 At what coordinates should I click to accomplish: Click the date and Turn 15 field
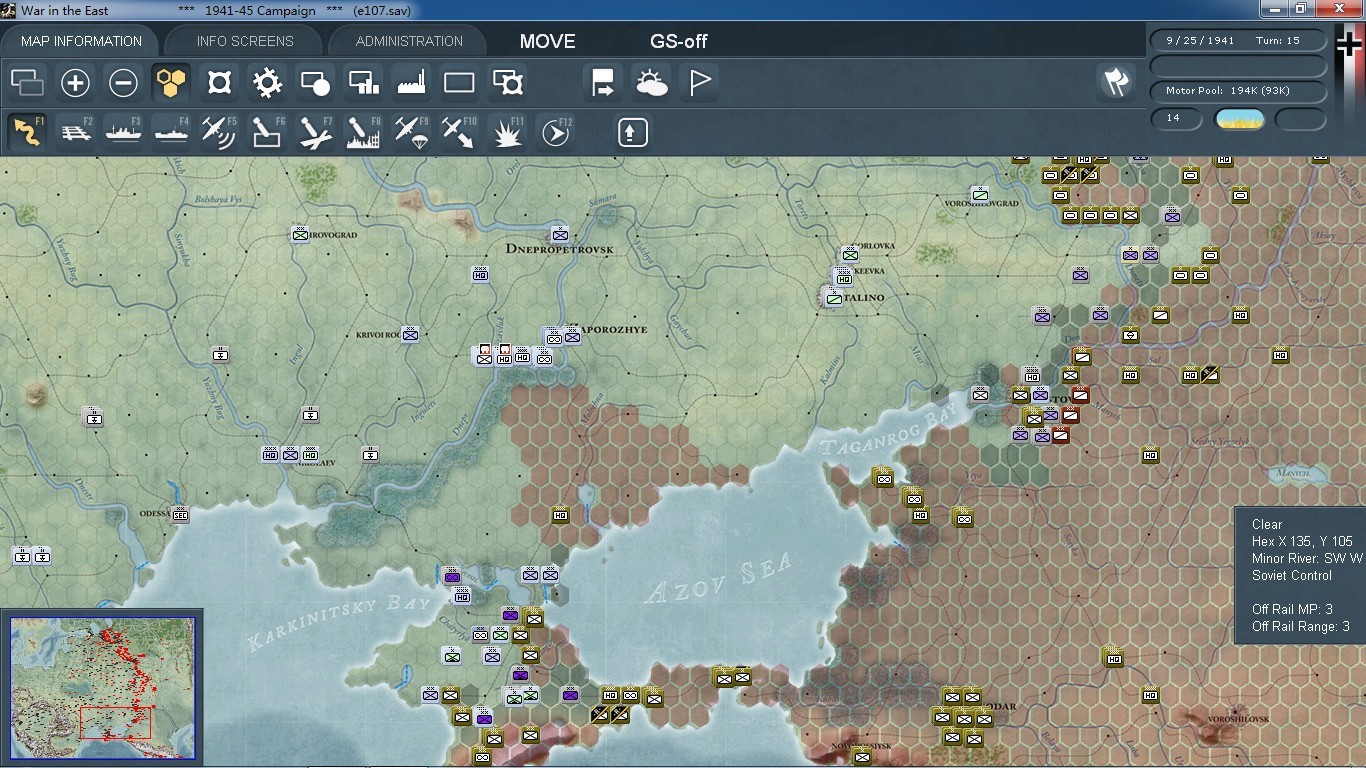click(x=1238, y=41)
